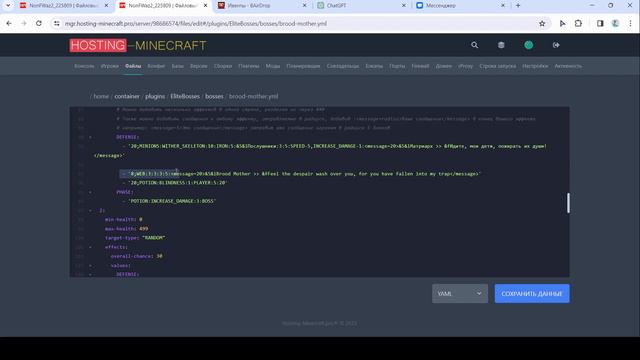
Task: Open the Chrome three-dot menu
Action: 631,24
